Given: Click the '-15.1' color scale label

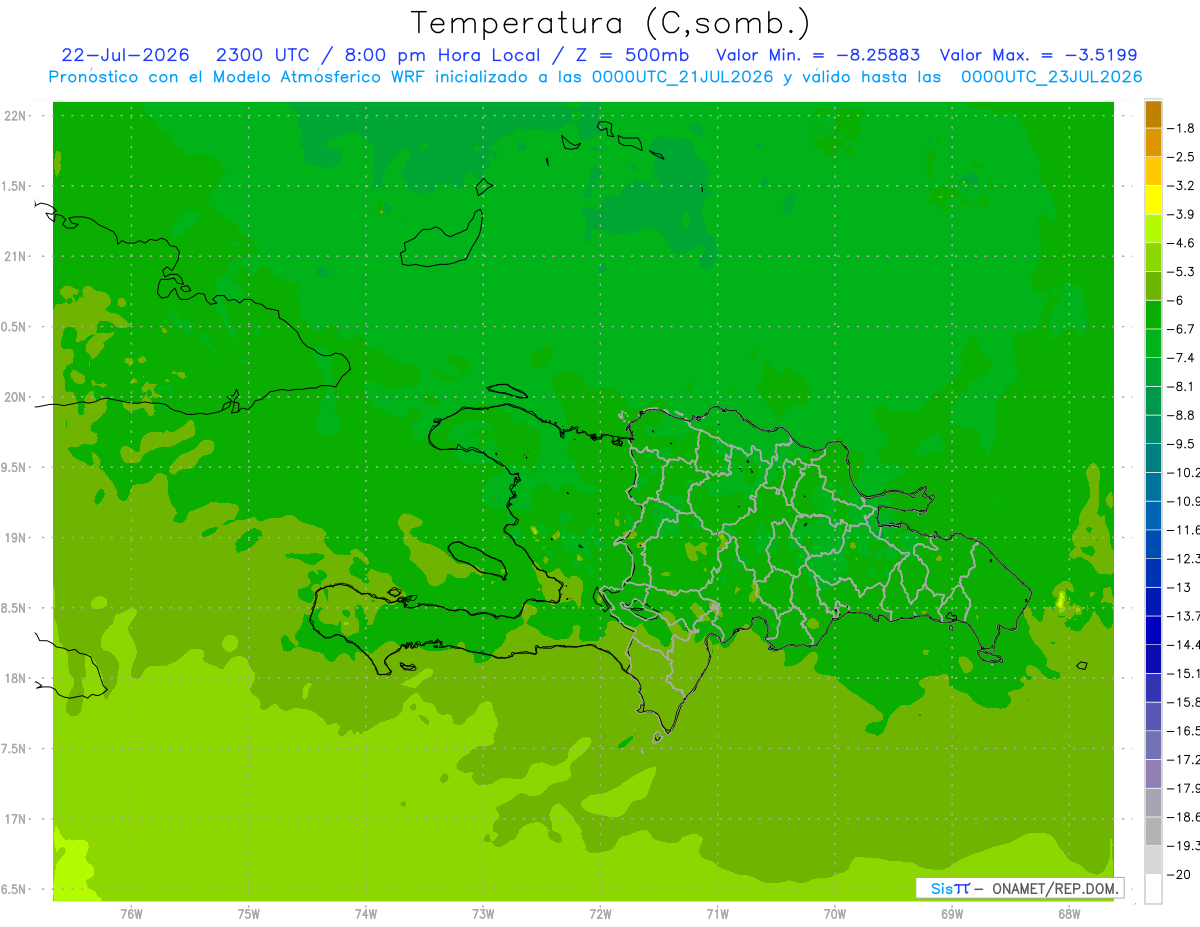Looking at the screenshot, I should point(1185,673).
